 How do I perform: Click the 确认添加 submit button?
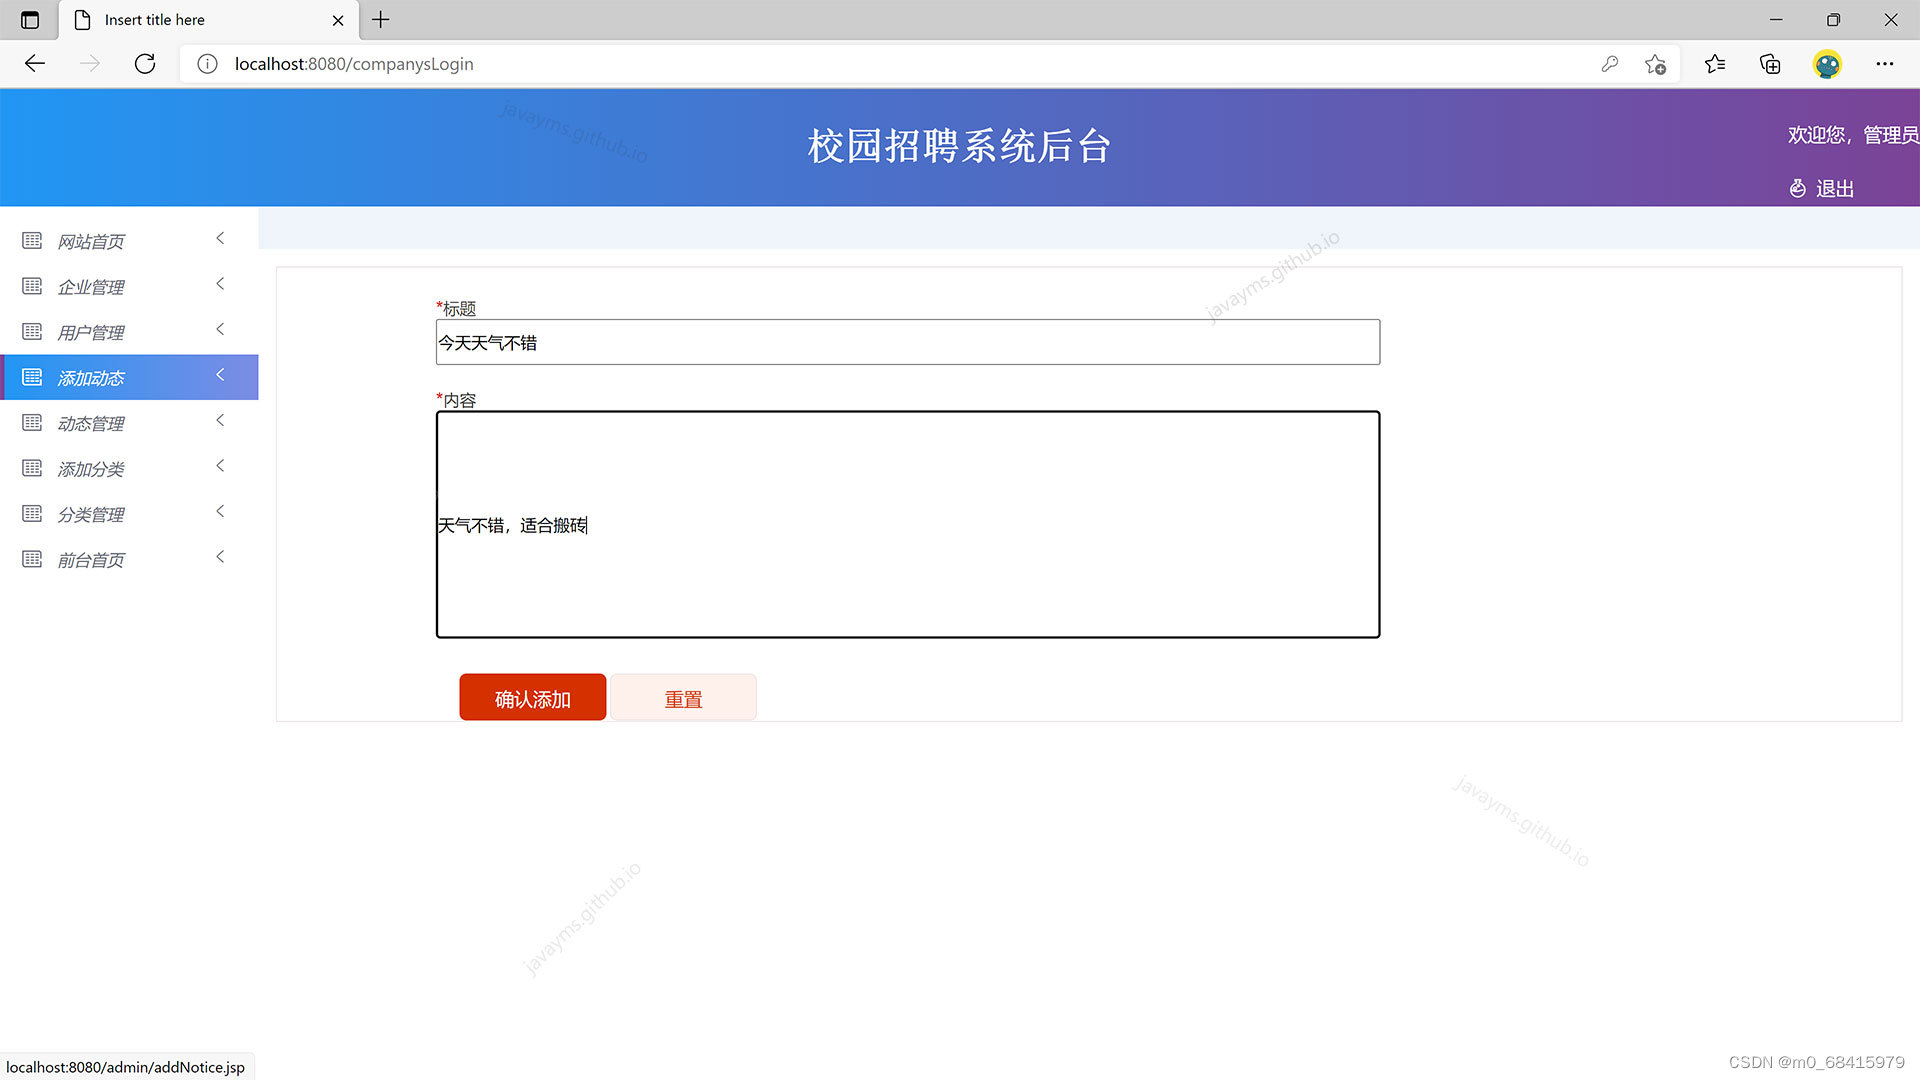pos(532,697)
